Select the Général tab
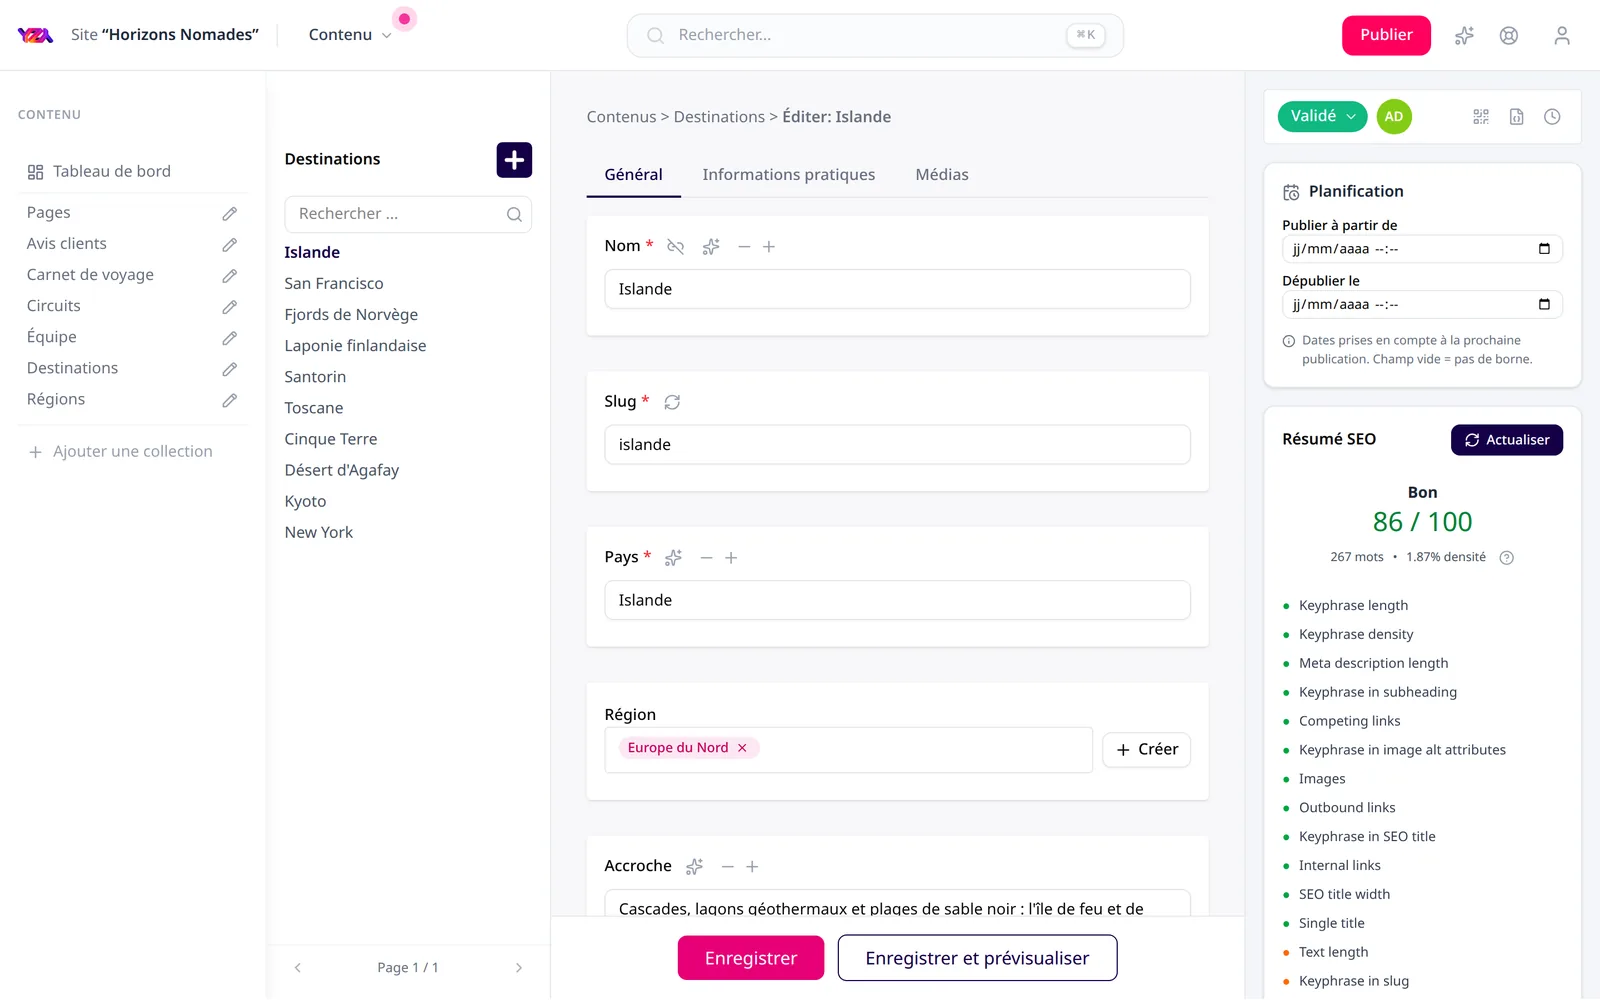 pyautogui.click(x=633, y=175)
